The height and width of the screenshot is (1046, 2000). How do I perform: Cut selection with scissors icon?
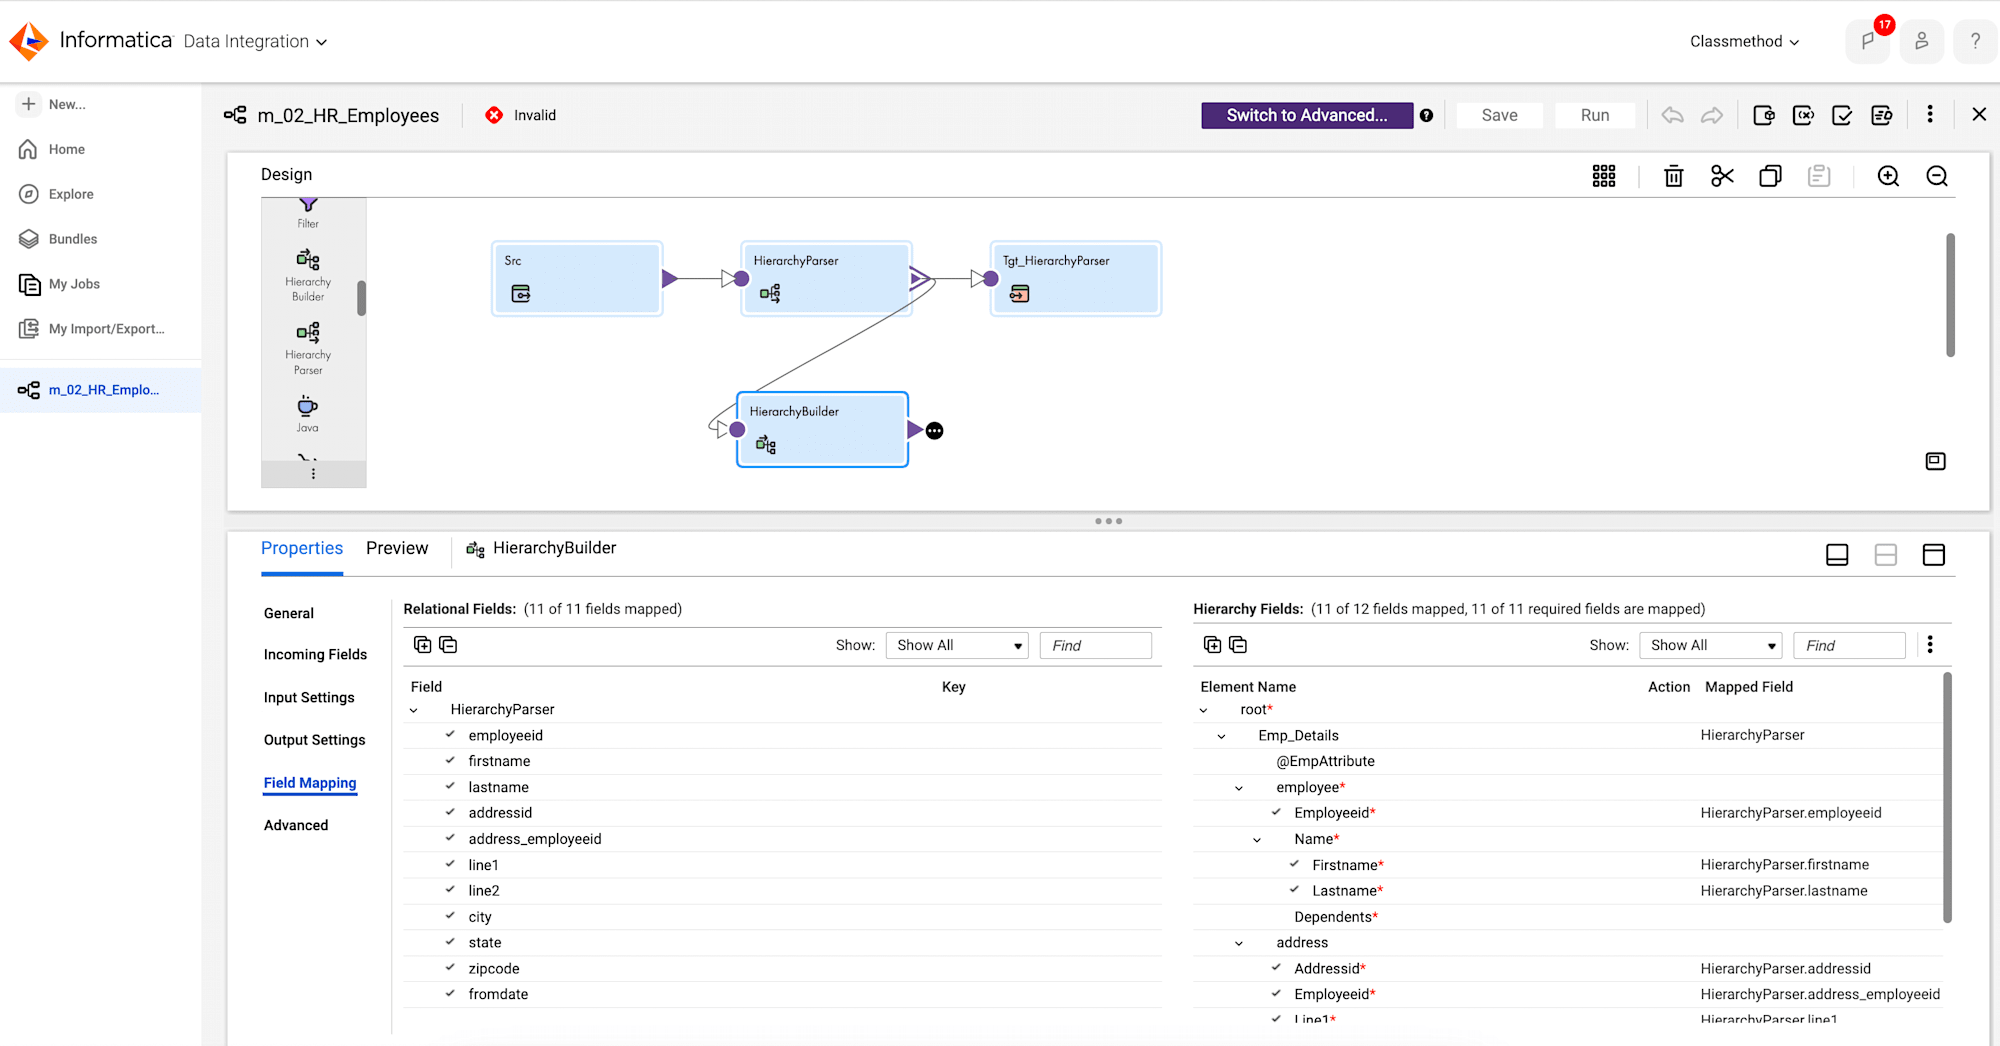[1722, 176]
